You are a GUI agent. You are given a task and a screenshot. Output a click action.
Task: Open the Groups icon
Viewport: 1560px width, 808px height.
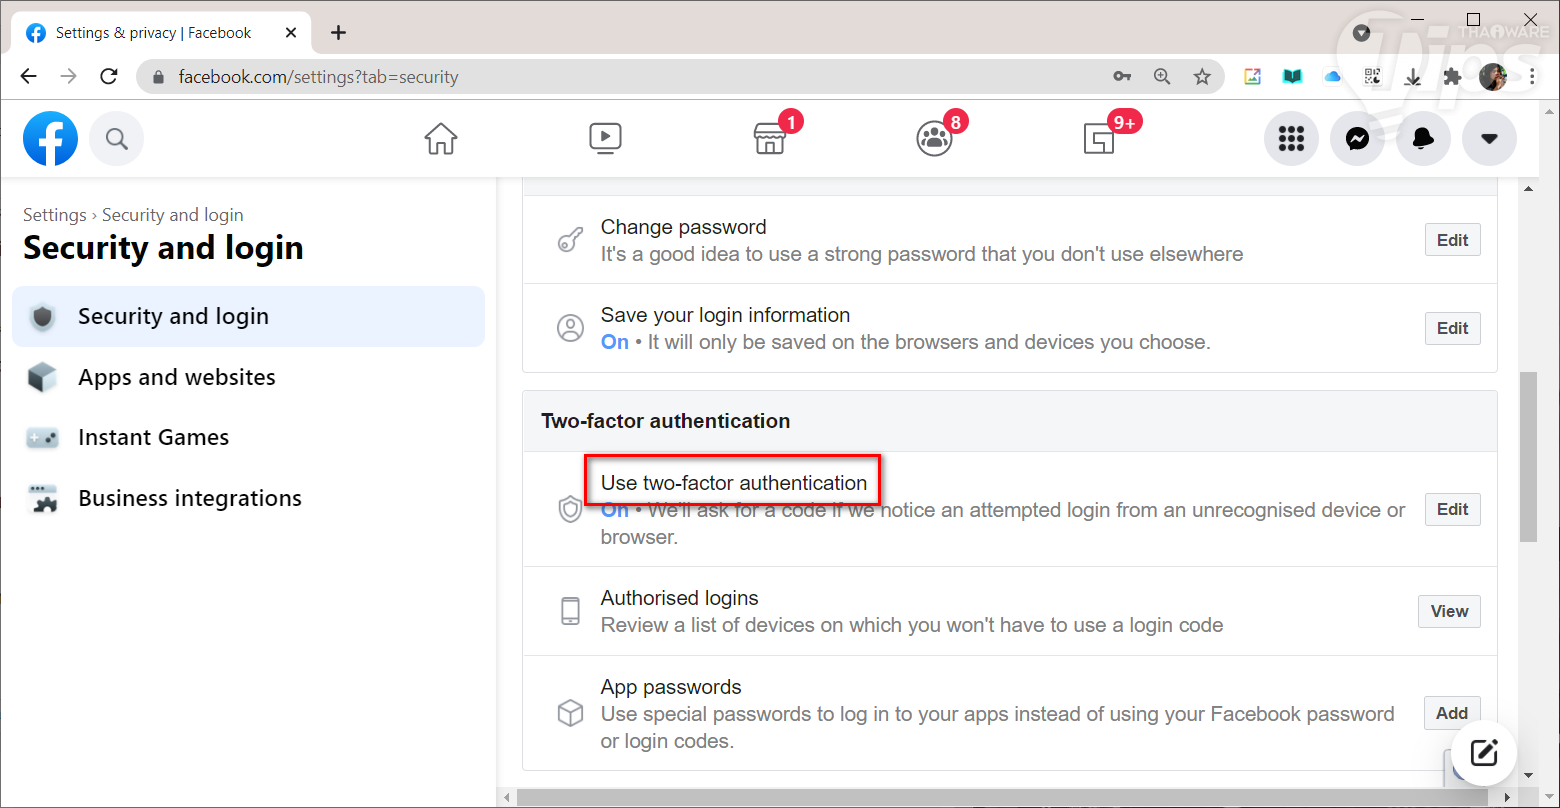pyautogui.click(x=934, y=139)
